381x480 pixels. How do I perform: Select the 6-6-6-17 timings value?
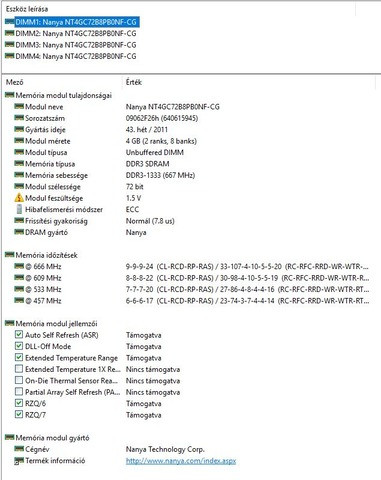pos(247,301)
